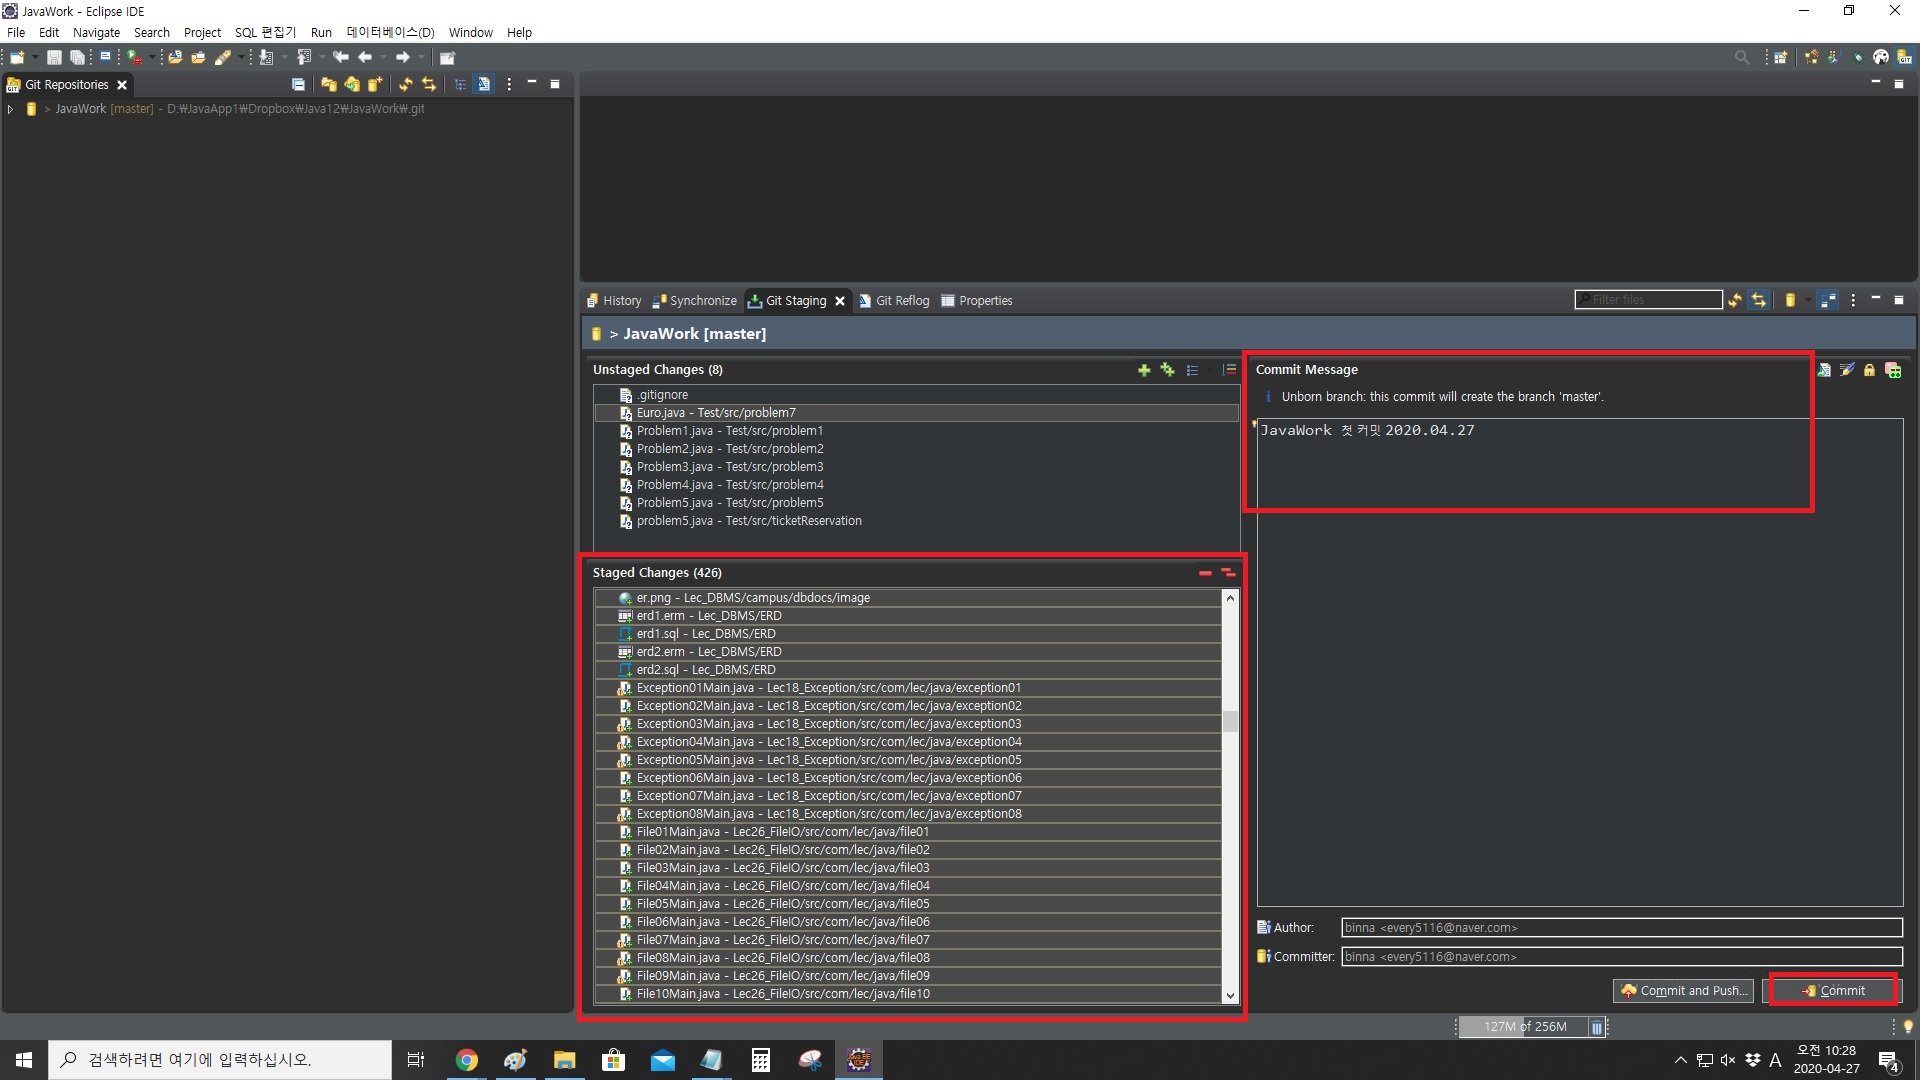Expand the JavaWork repository tree node

[x=10, y=109]
